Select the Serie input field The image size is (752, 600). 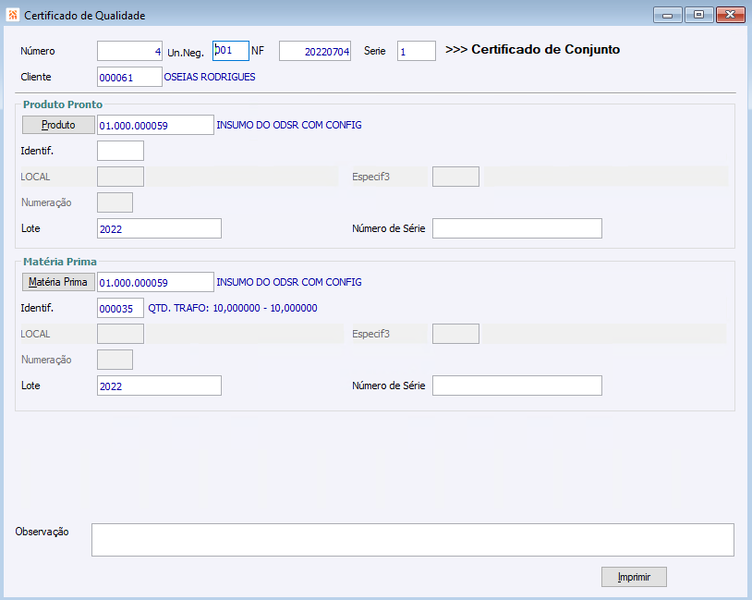(x=416, y=51)
